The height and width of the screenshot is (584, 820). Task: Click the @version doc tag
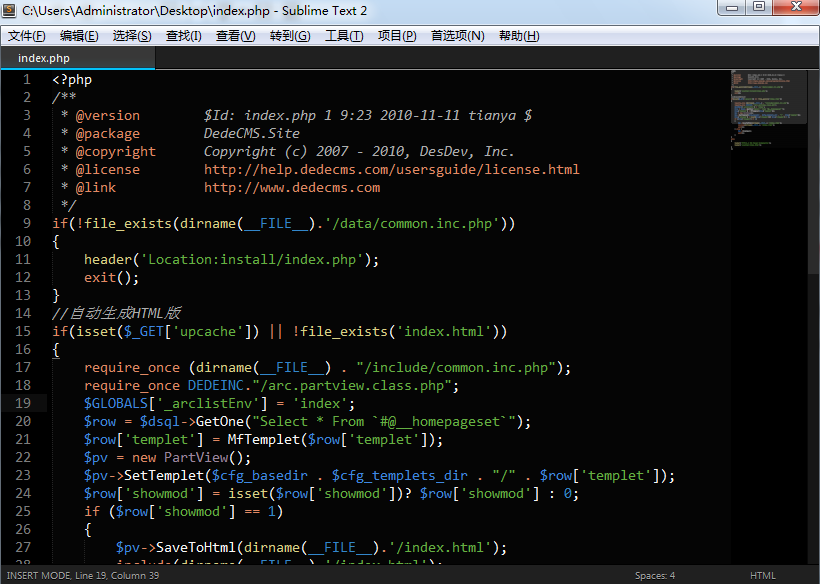[x=108, y=116]
